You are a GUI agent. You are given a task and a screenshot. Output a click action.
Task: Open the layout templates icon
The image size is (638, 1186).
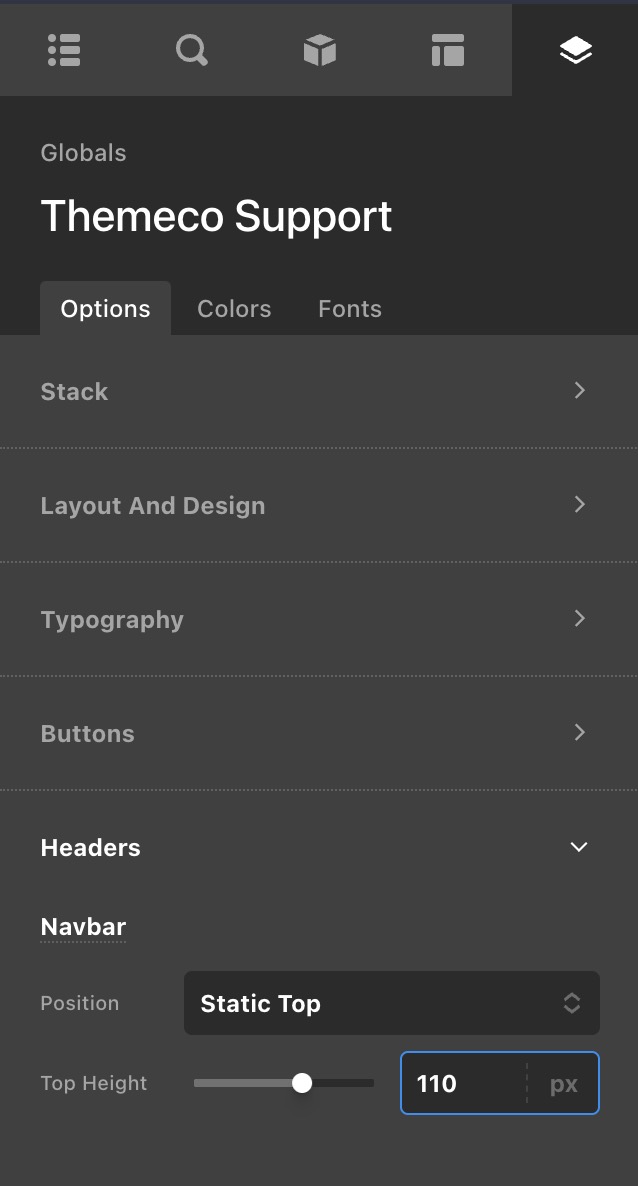click(x=447, y=50)
